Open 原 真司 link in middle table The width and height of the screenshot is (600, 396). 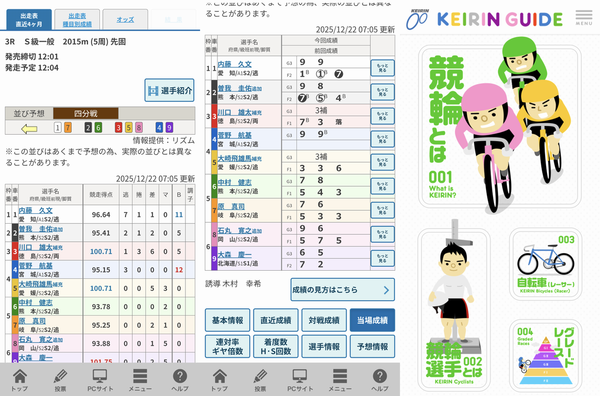click(231, 206)
